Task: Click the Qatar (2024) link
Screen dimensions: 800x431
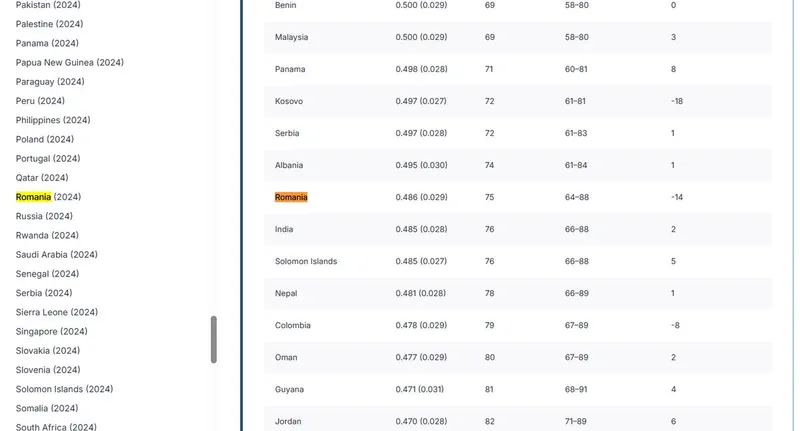Action: point(42,178)
